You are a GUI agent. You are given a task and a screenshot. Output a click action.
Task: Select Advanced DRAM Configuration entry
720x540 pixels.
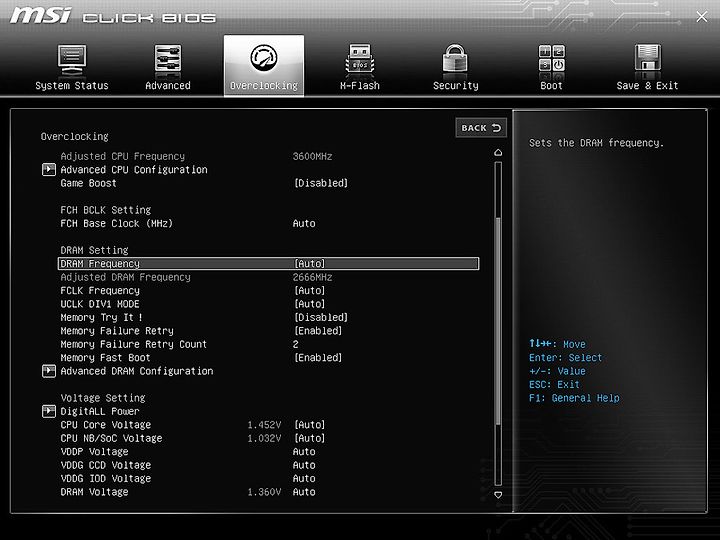tap(136, 371)
